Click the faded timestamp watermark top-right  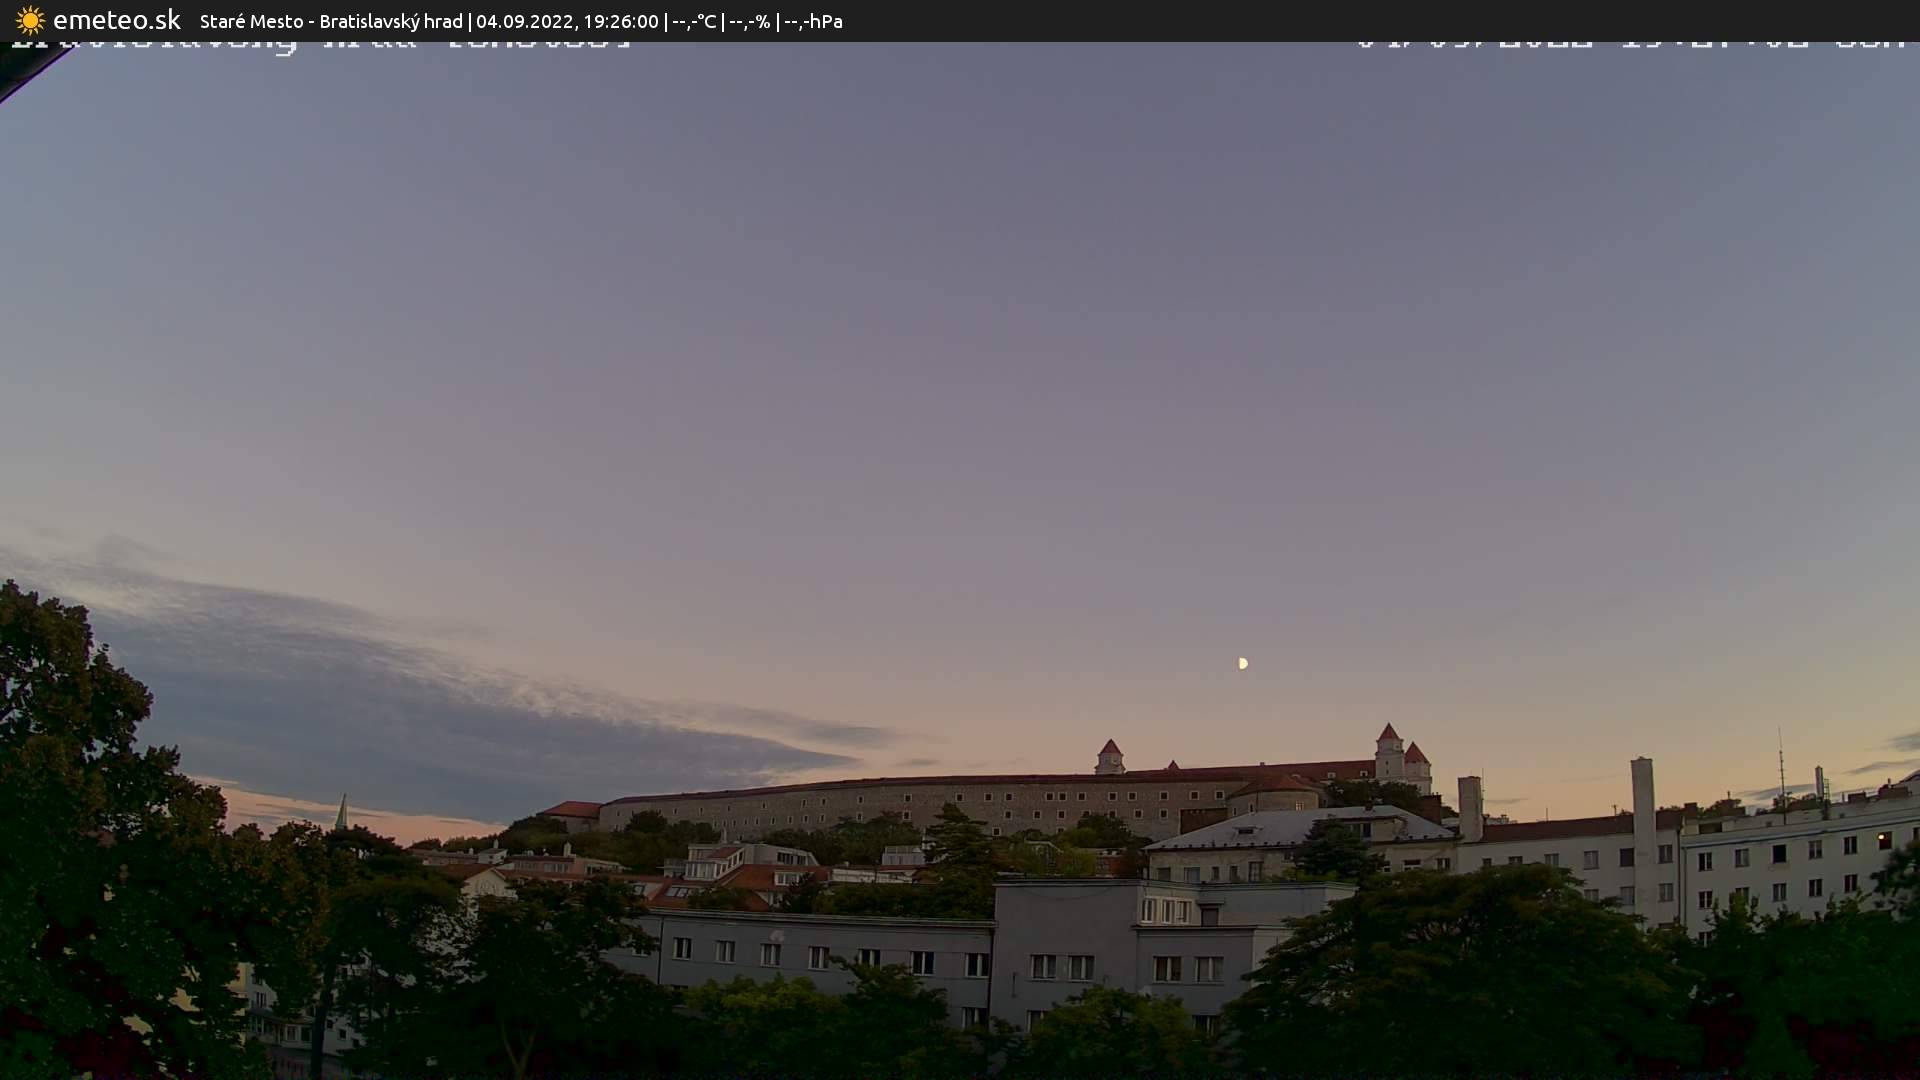click(x=1630, y=42)
